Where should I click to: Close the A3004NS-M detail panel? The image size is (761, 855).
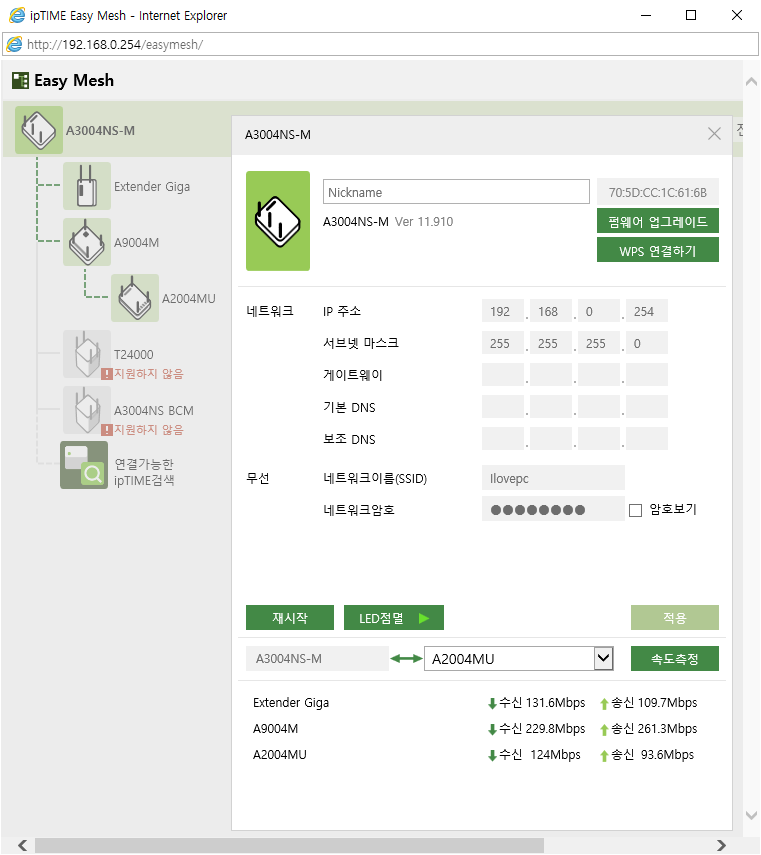coord(714,134)
